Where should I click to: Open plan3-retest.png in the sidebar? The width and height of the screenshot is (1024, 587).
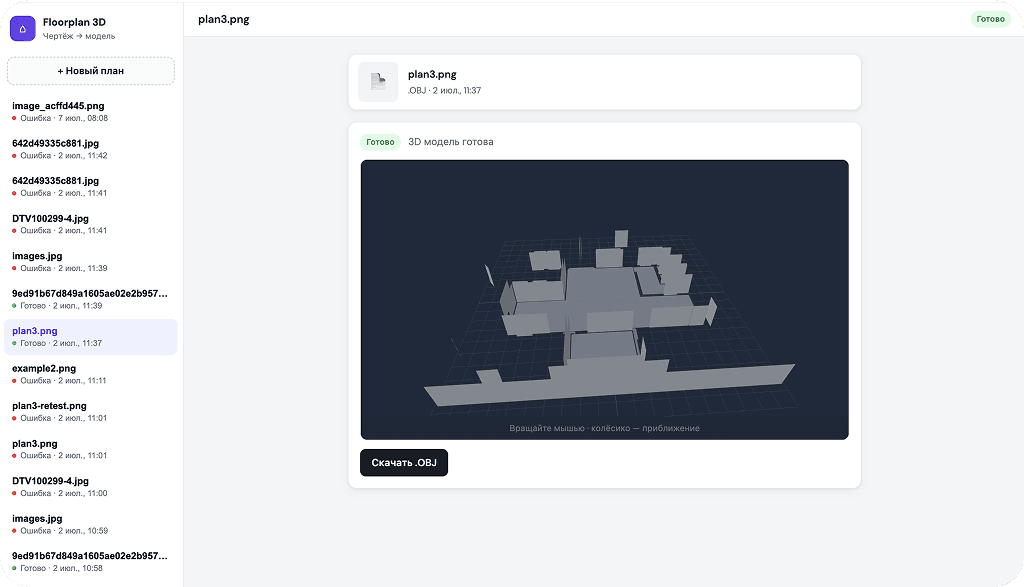91,411
